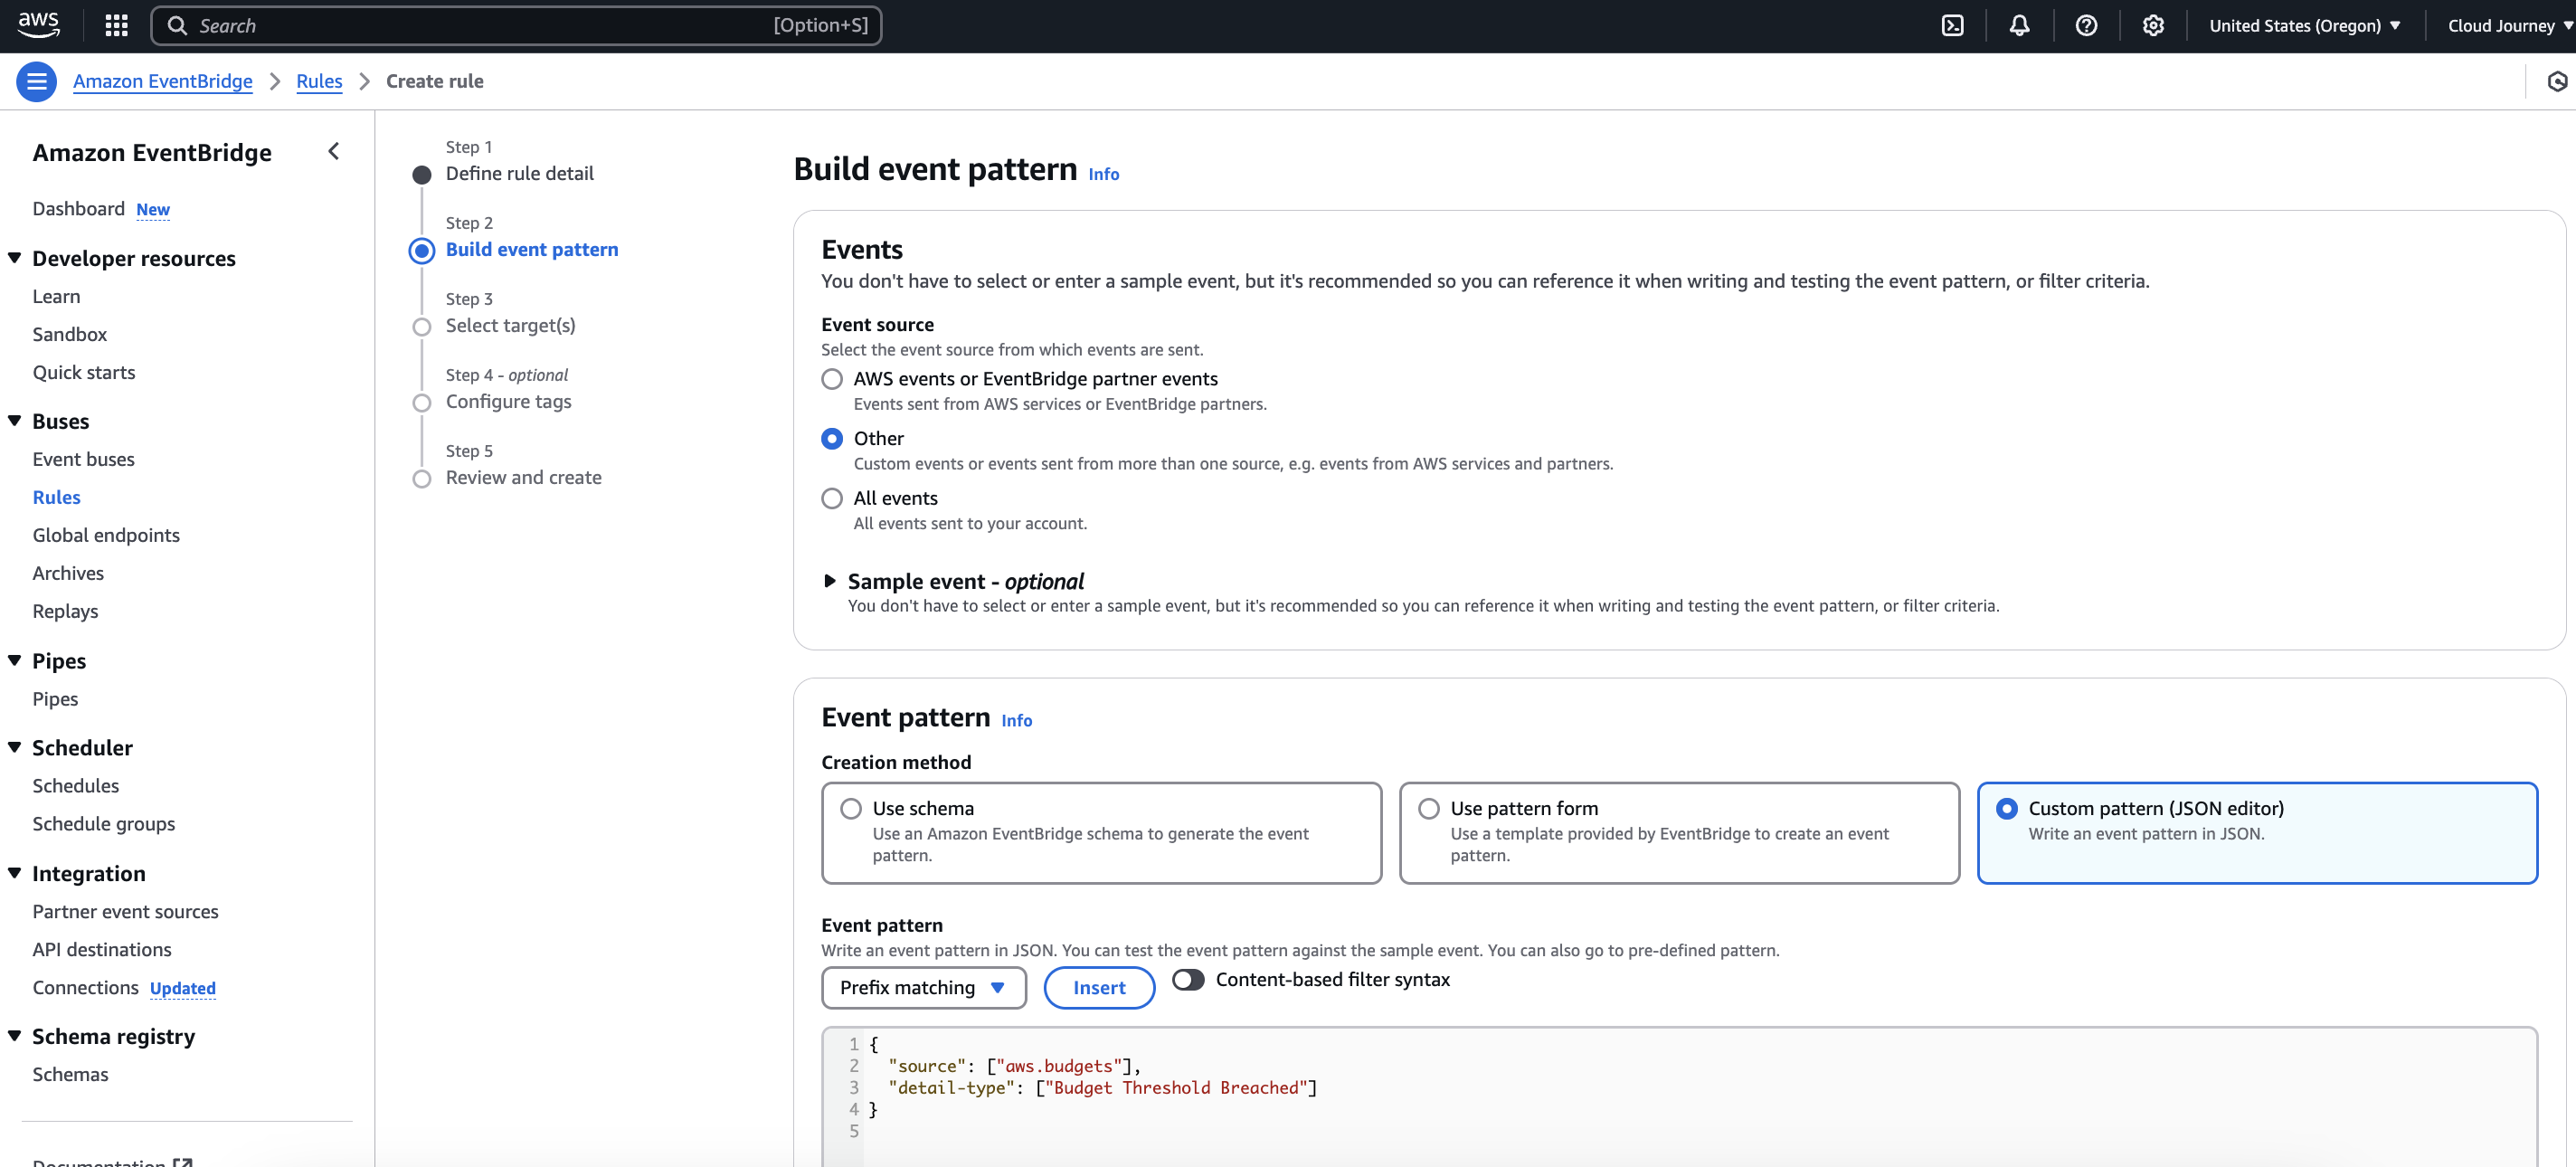Go to Dashboard in the sidebar

(78, 209)
